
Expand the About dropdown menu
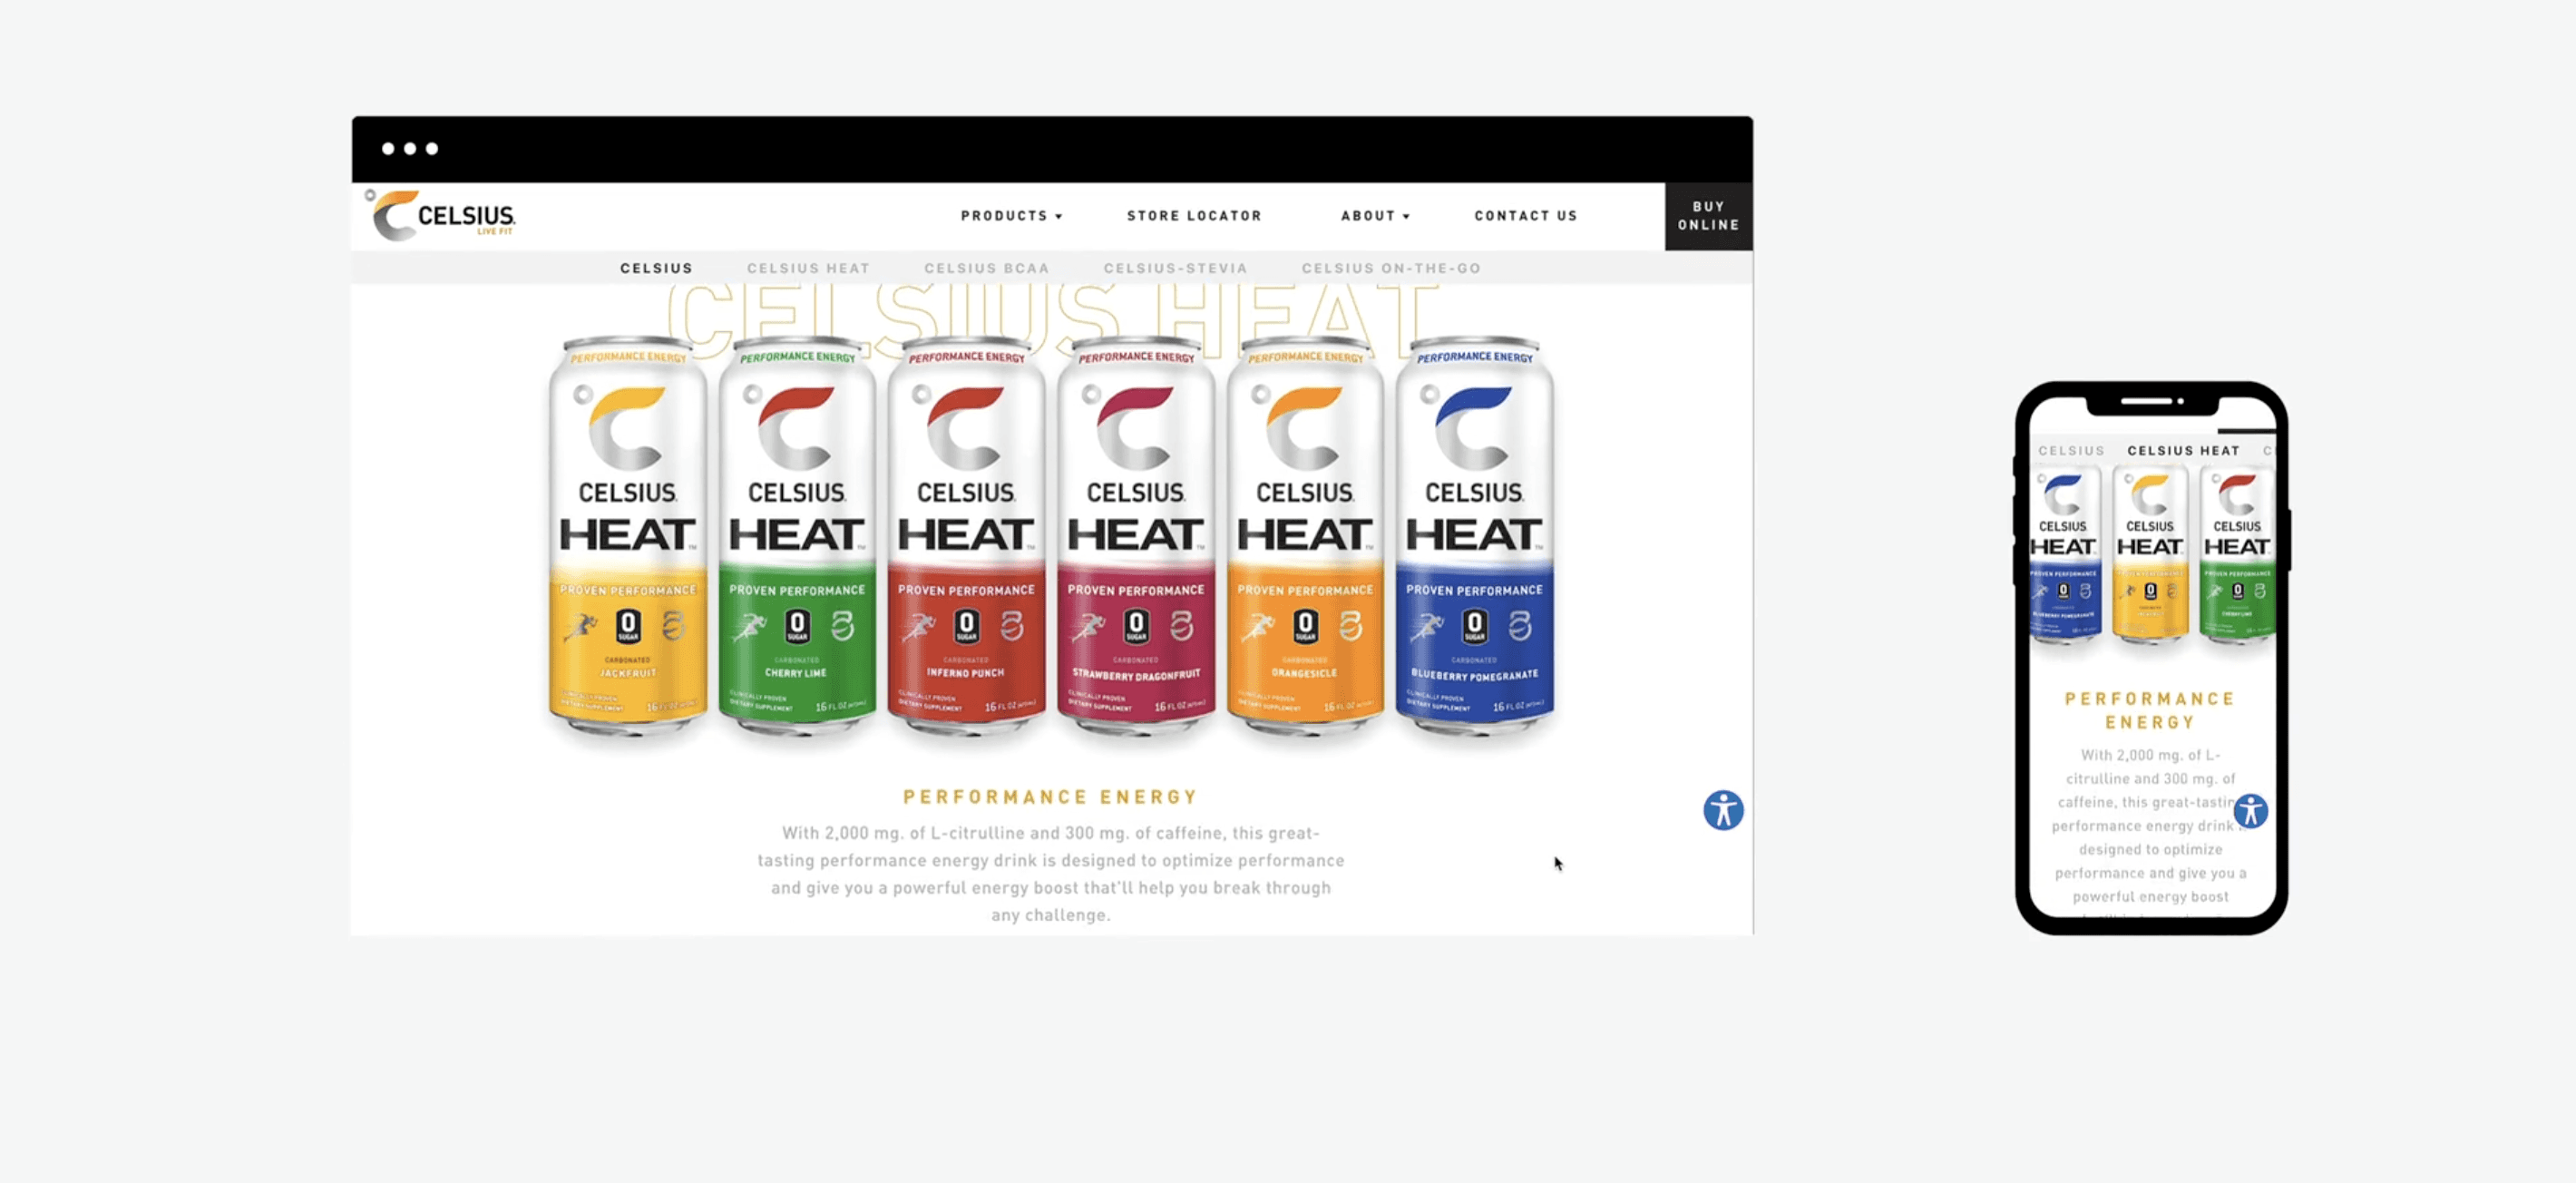(1374, 216)
